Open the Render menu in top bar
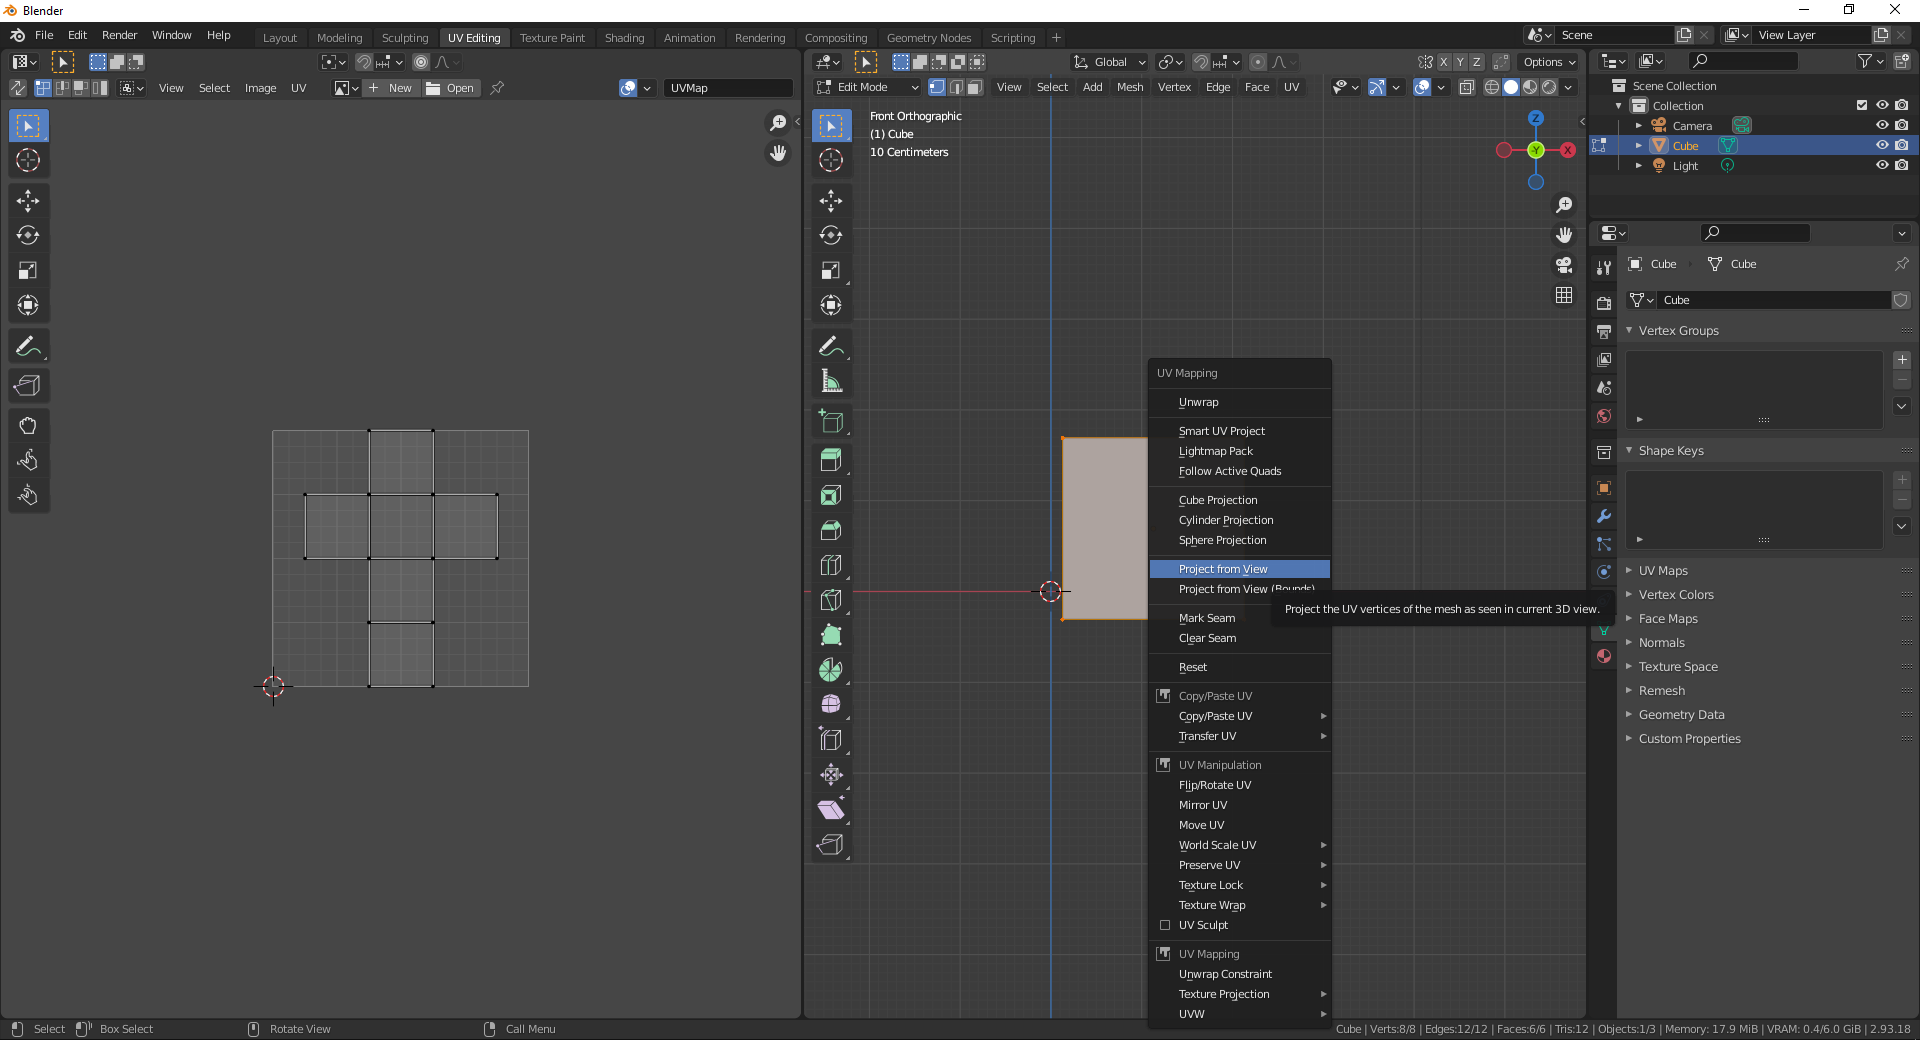 click(119, 35)
